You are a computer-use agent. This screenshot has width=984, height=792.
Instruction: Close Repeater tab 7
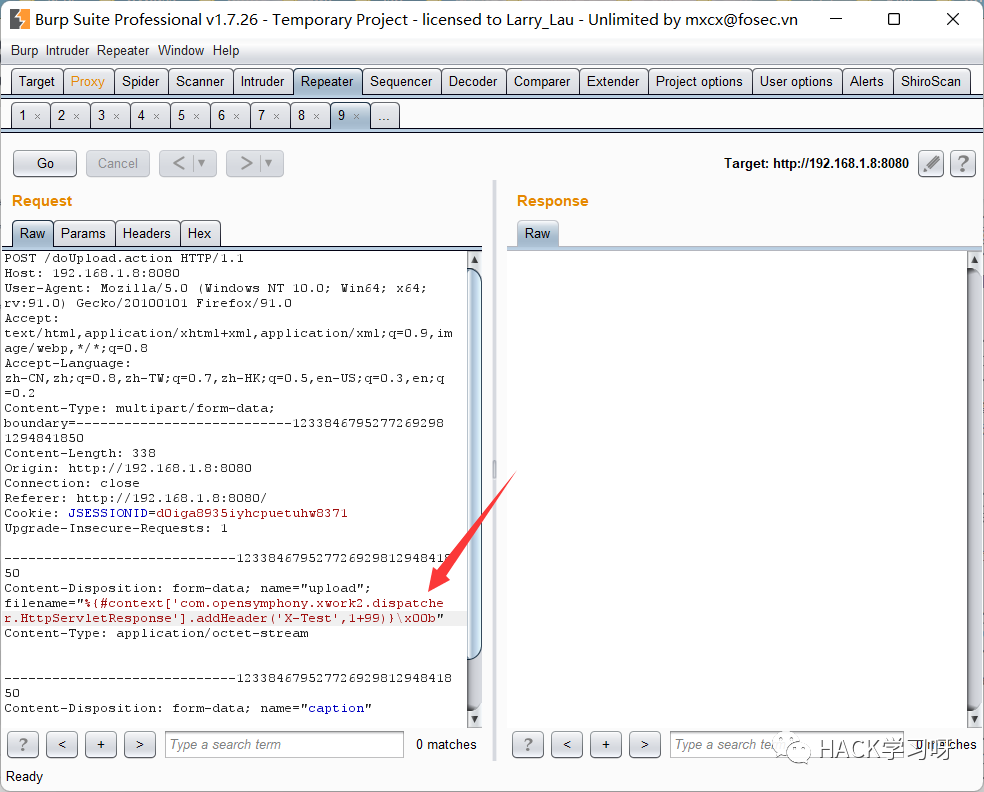[x=277, y=116]
